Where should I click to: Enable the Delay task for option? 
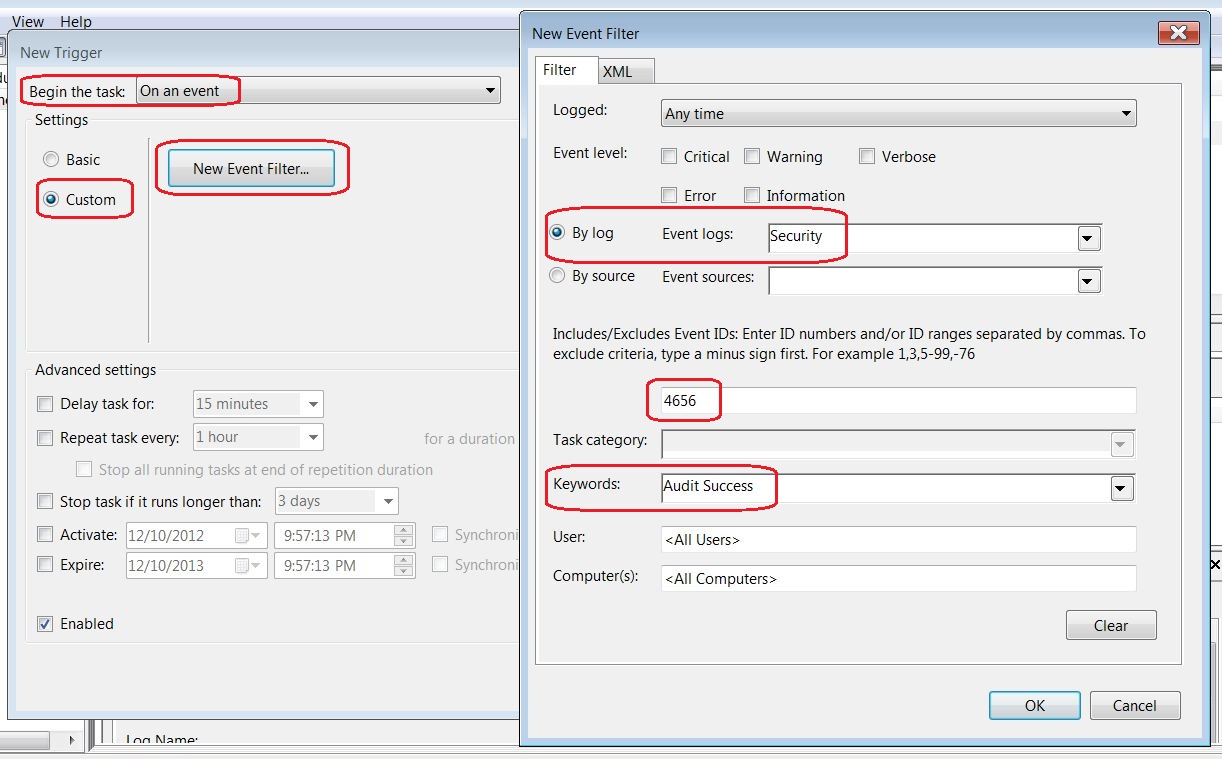[x=45, y=404]
